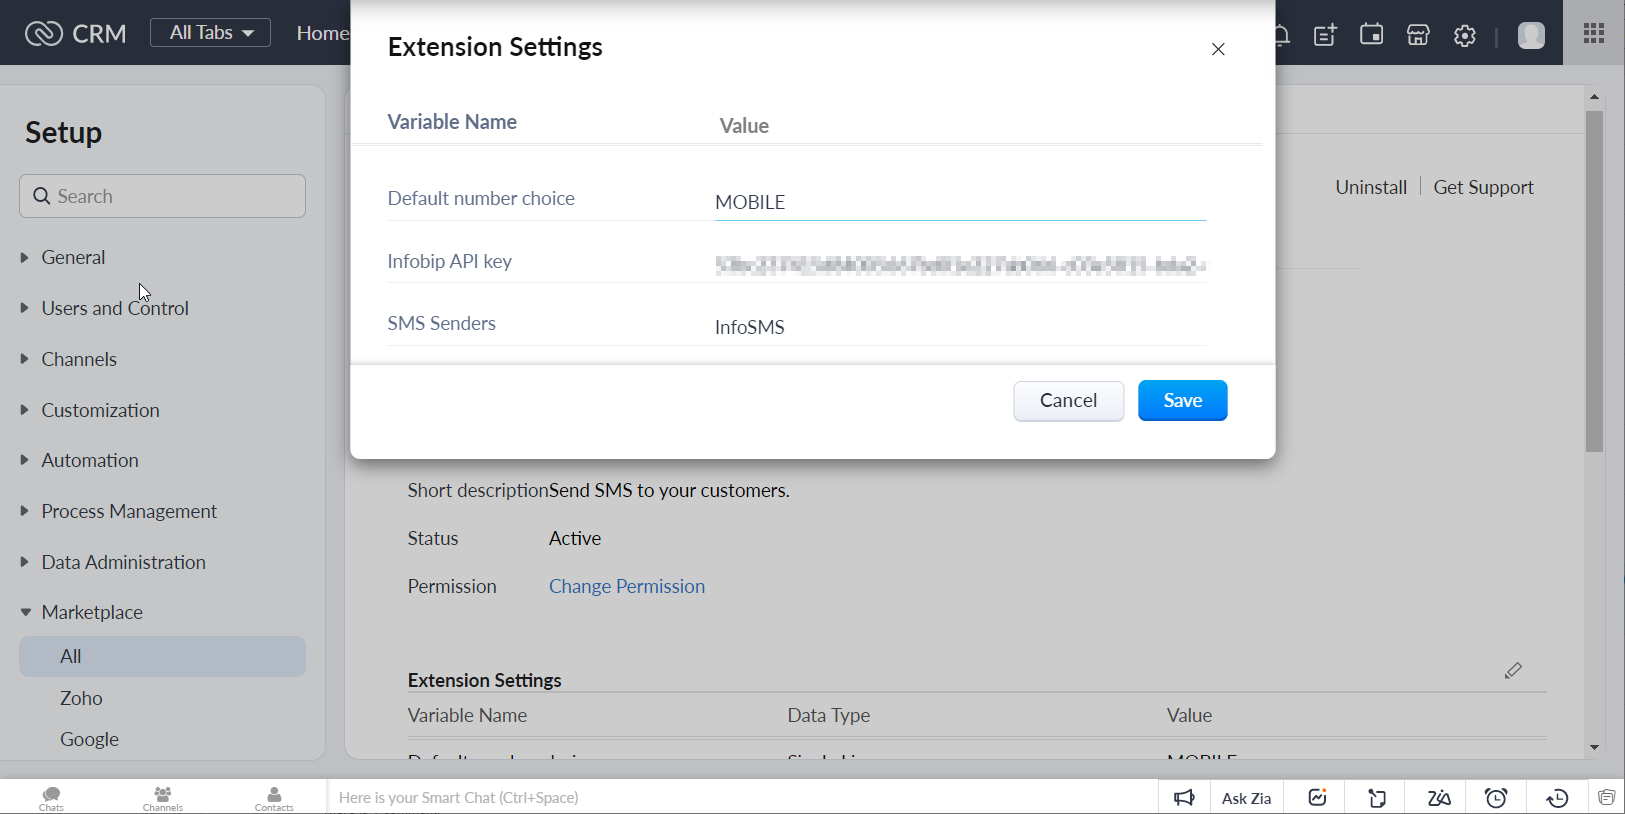Click the pencil edit icon for Extension Settings
Image resolution: width=1625 pixels, height=814 pixels.
1513,671
